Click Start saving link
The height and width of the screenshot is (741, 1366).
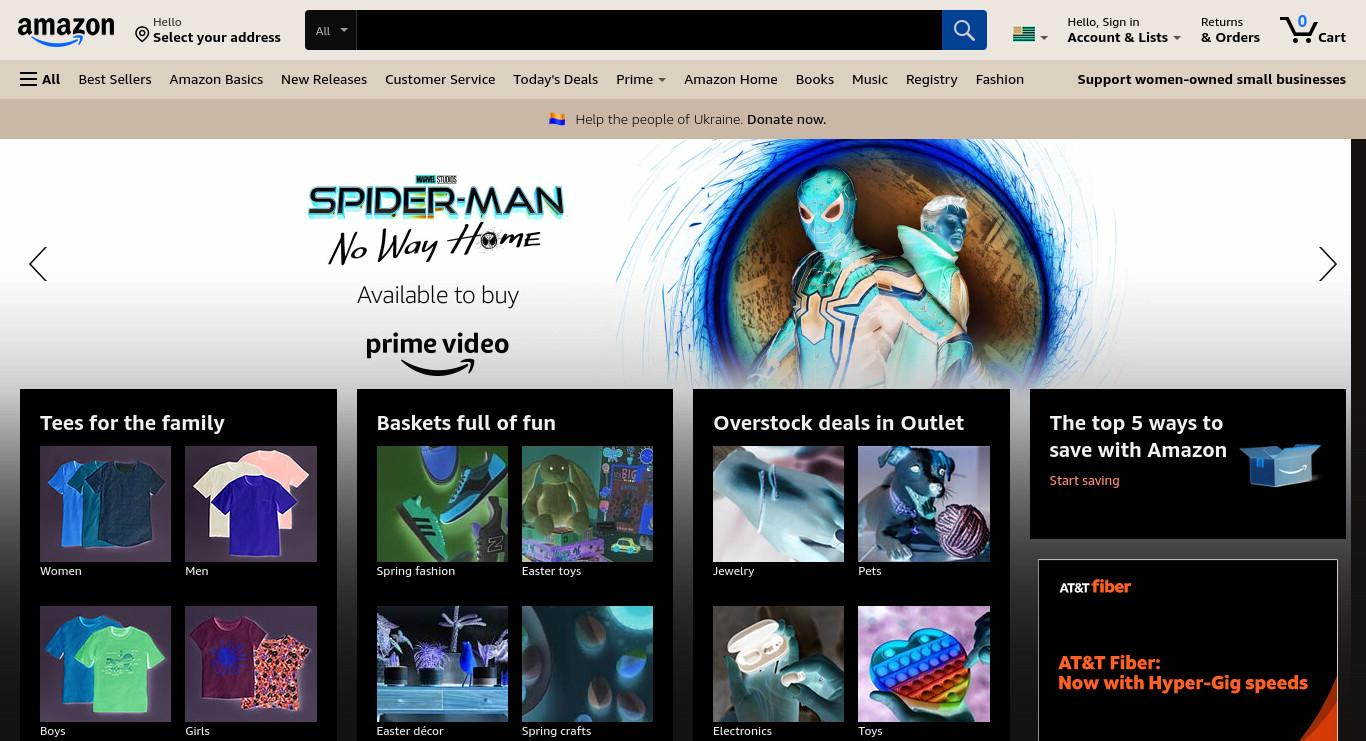point(1084,480)
